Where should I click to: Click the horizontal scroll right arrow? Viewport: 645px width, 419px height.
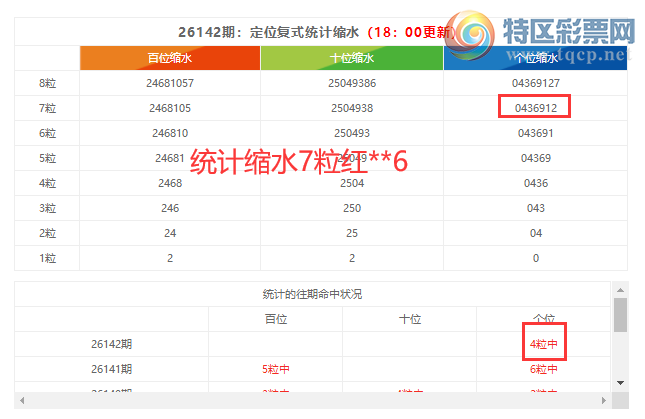tap(604, 400)
